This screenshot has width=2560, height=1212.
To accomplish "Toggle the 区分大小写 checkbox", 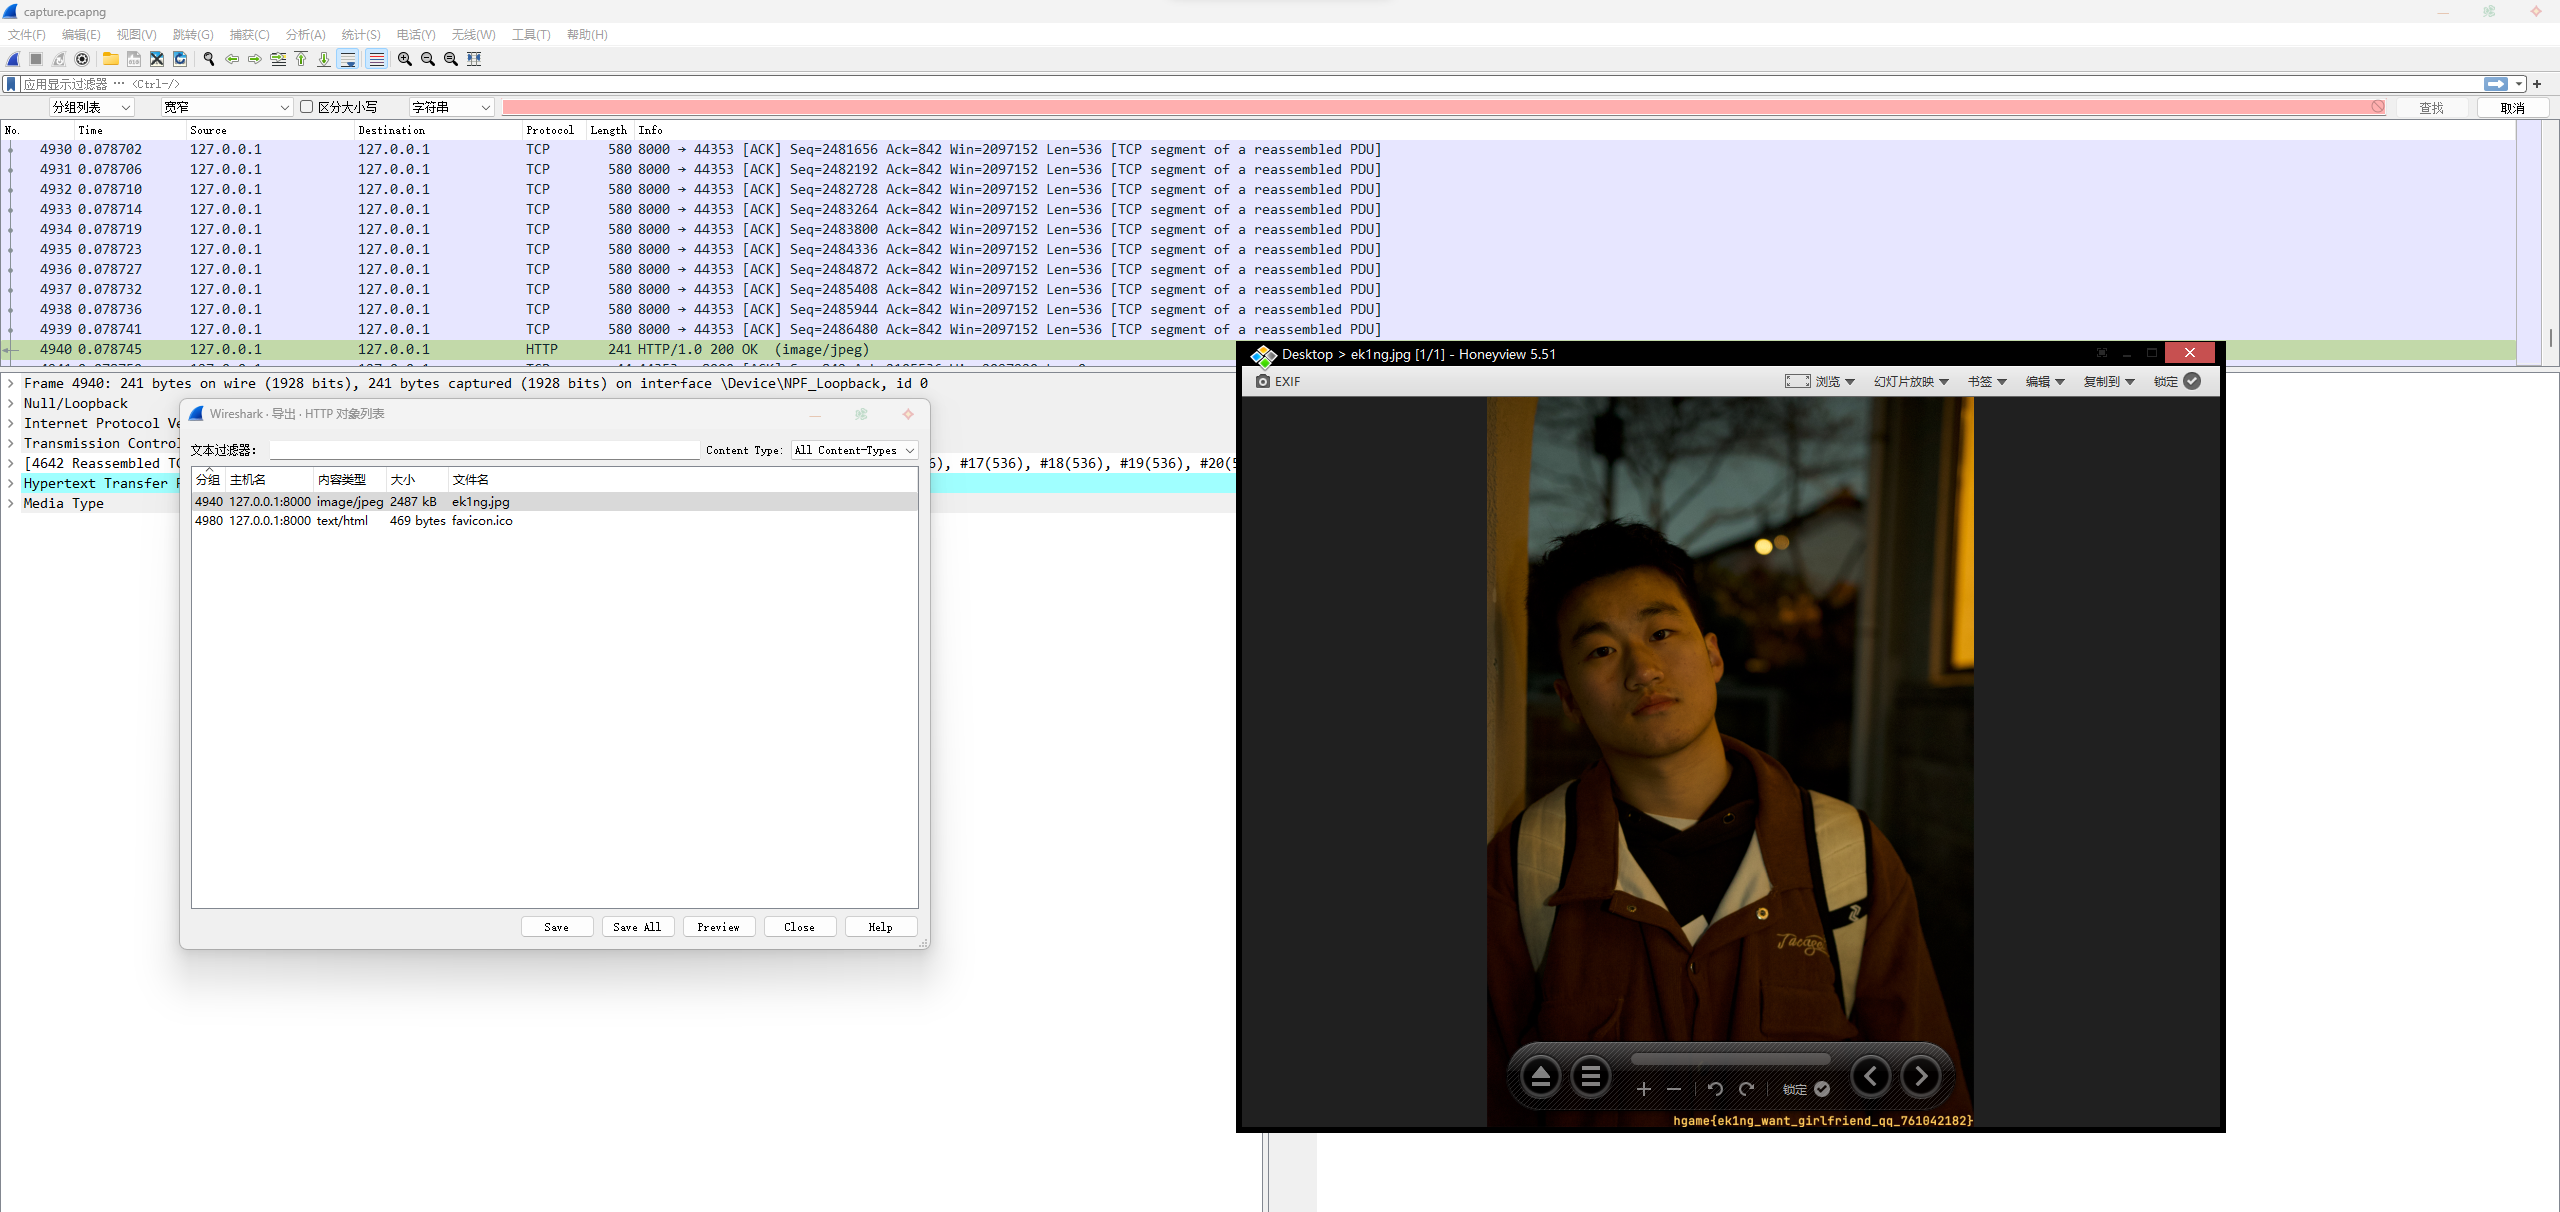I will click(307, 107).
